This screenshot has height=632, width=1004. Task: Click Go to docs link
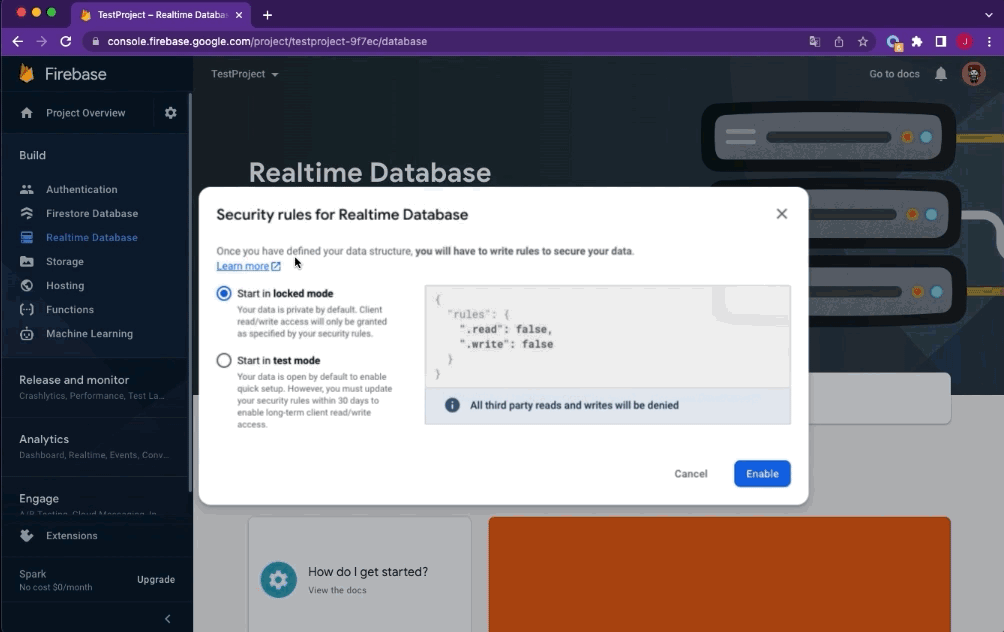(895, 74)
